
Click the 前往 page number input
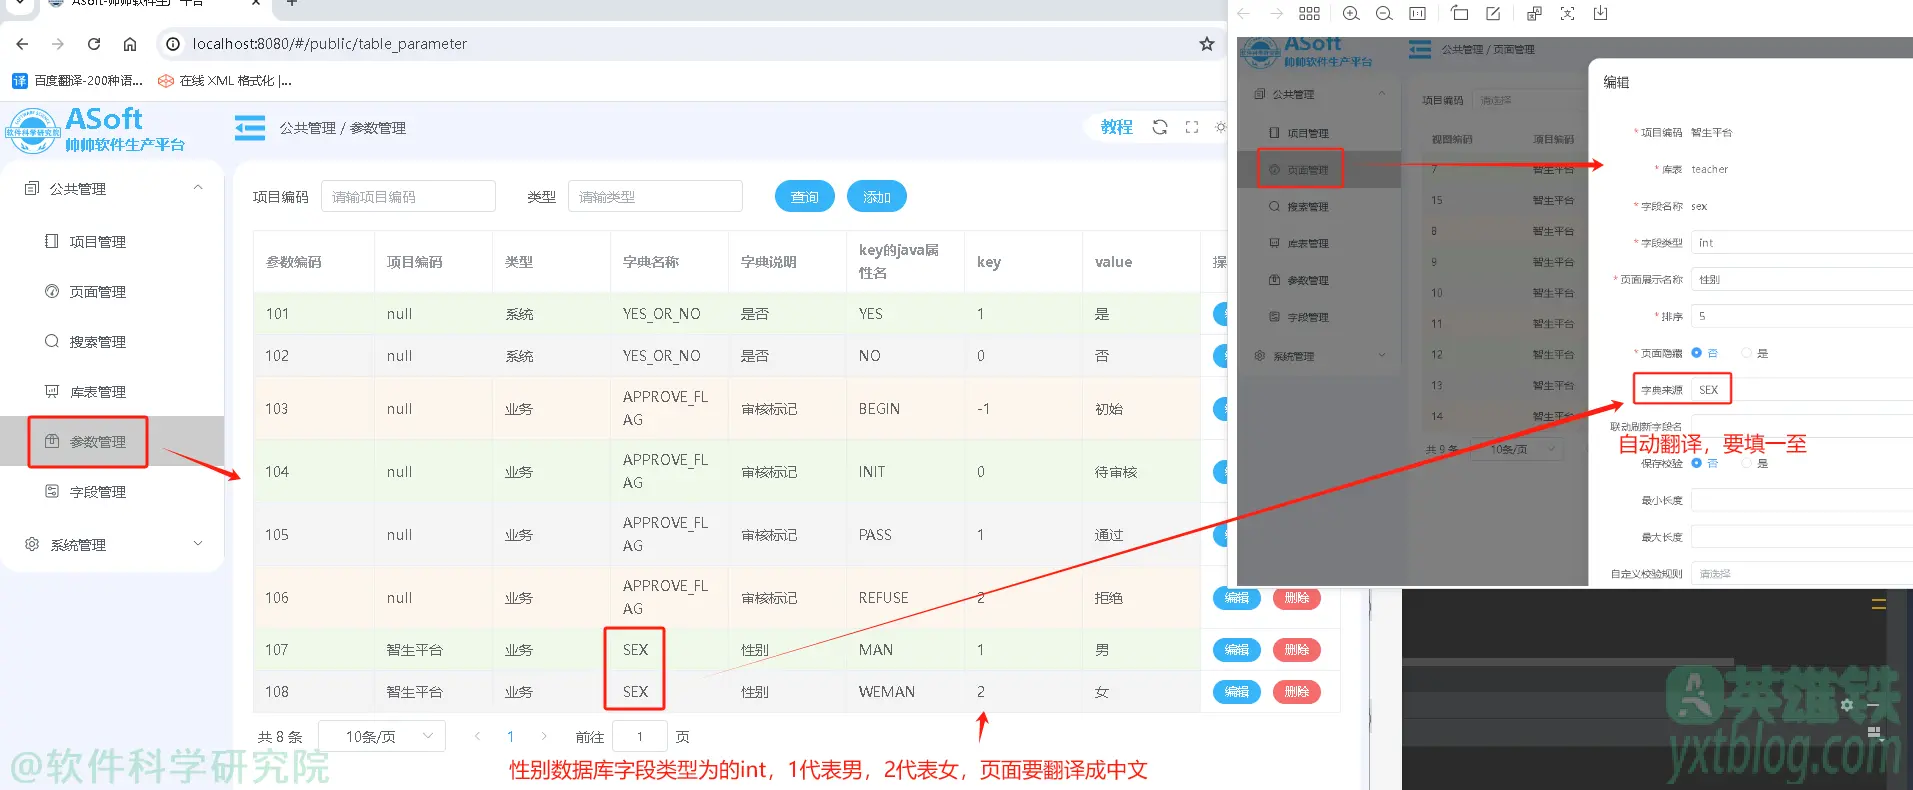pos(639,737)
